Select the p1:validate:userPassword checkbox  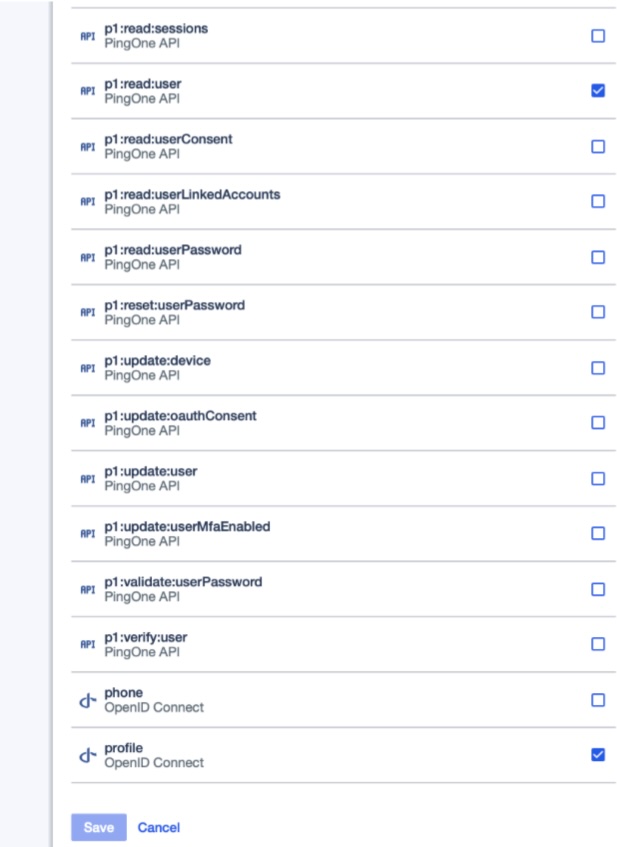(598, 589)
